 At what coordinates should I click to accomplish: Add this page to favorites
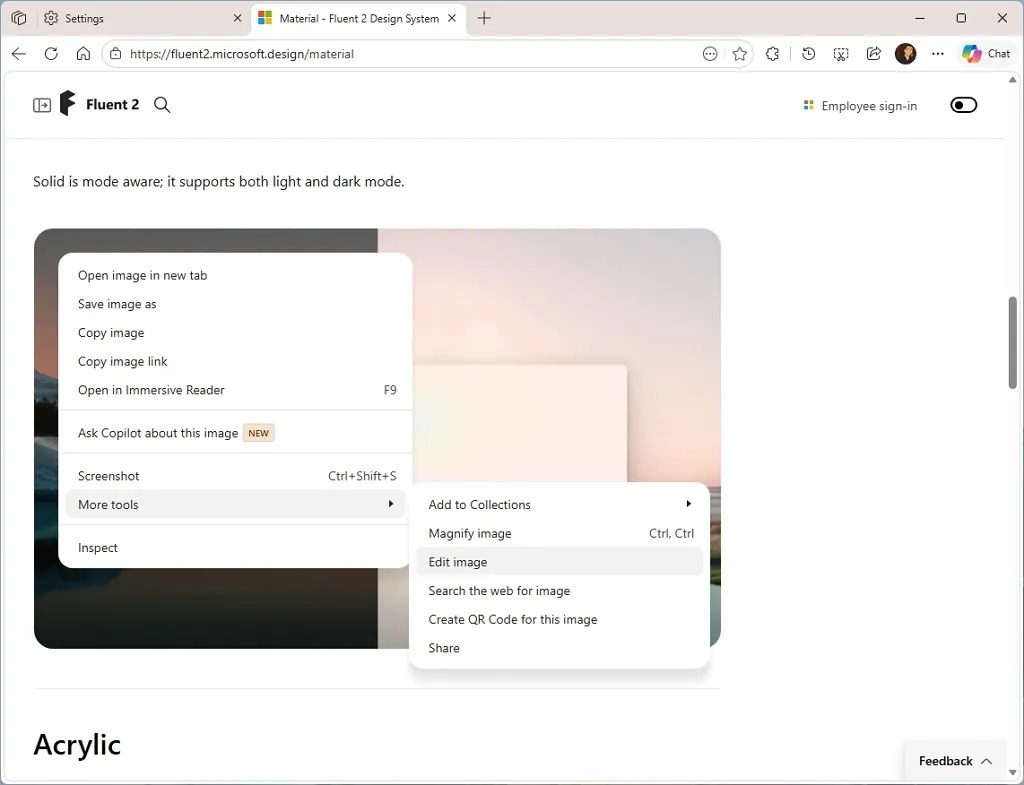pos(740,54)
